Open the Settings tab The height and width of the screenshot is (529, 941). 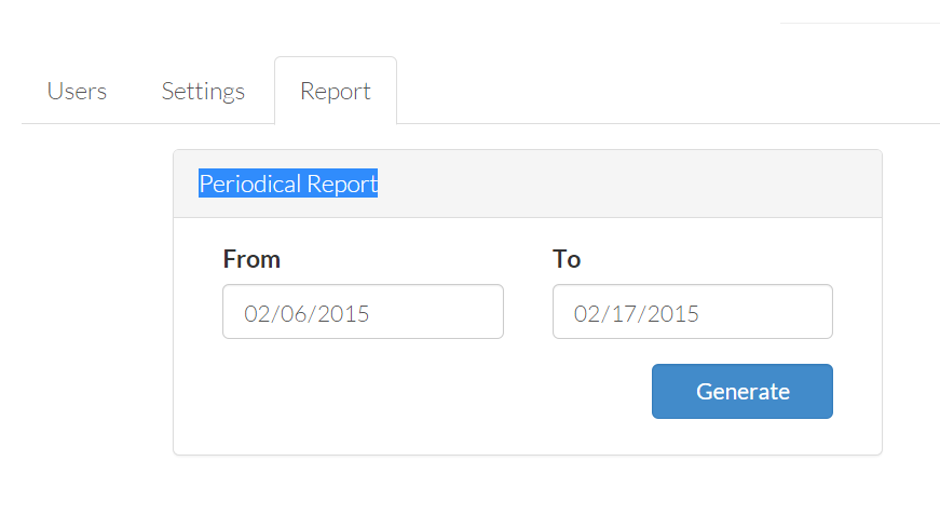pyautogui.click(x=203, y=91)
